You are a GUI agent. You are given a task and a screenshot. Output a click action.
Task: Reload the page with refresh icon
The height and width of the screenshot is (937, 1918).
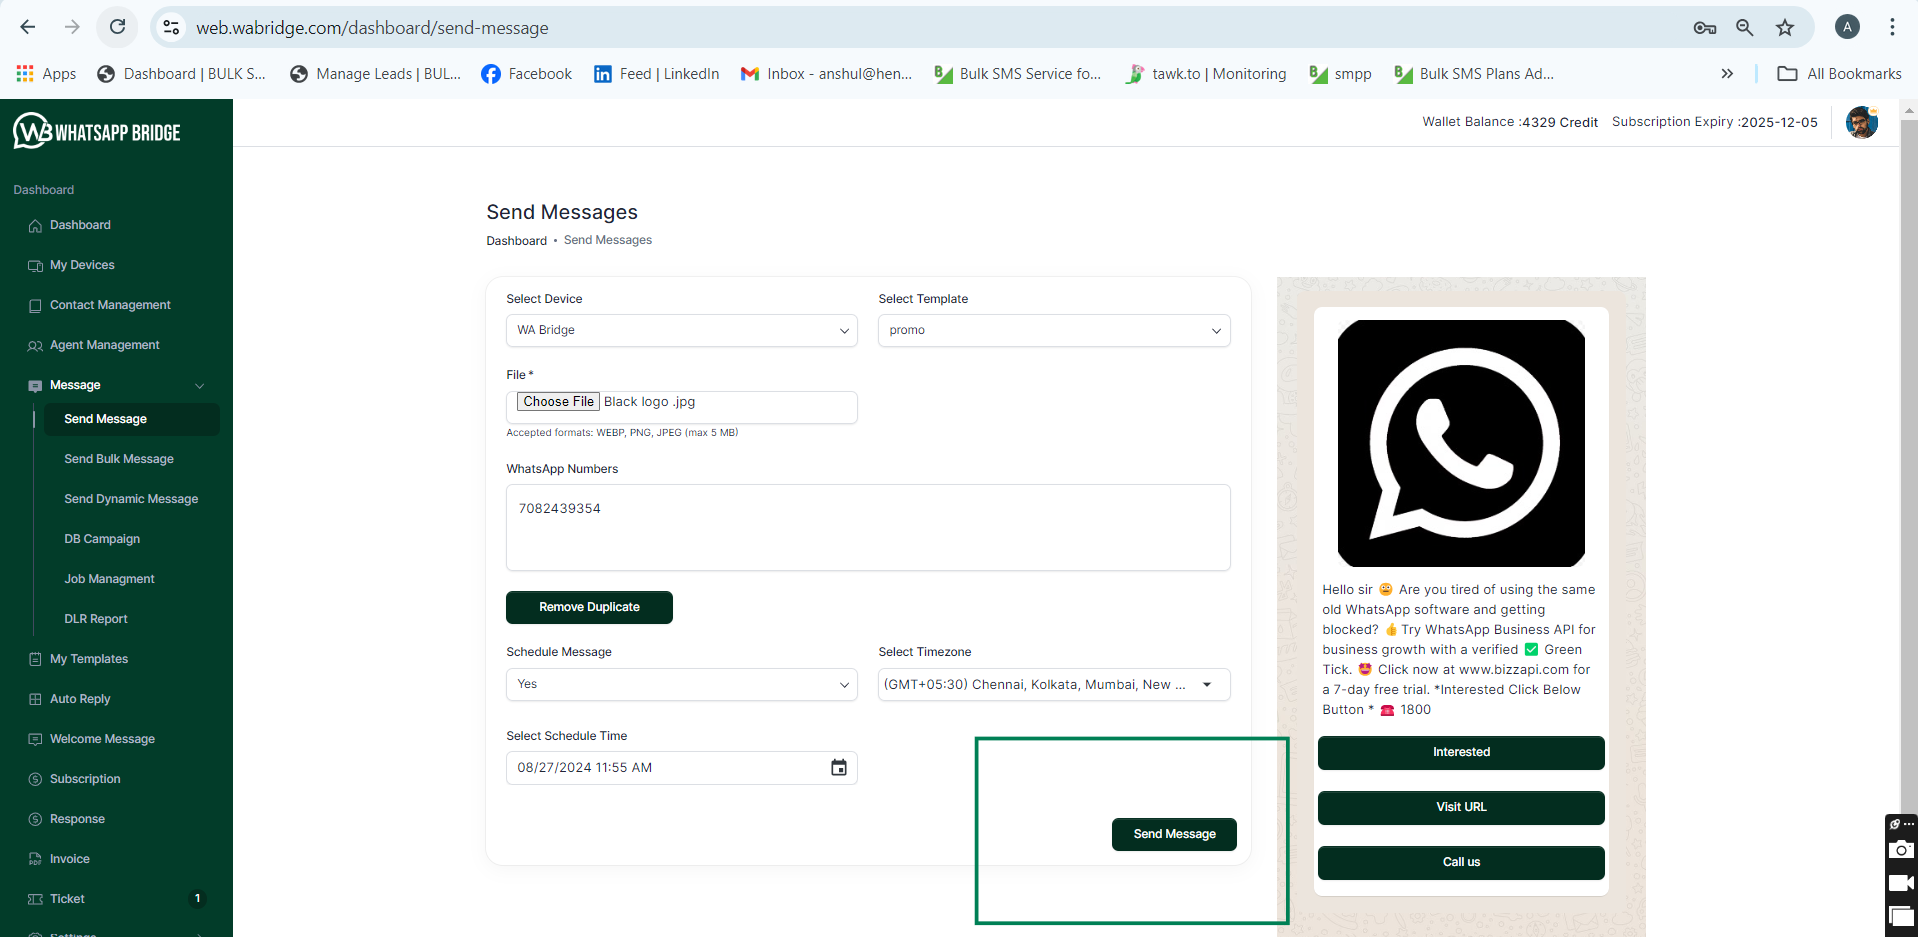click(118, 27)
